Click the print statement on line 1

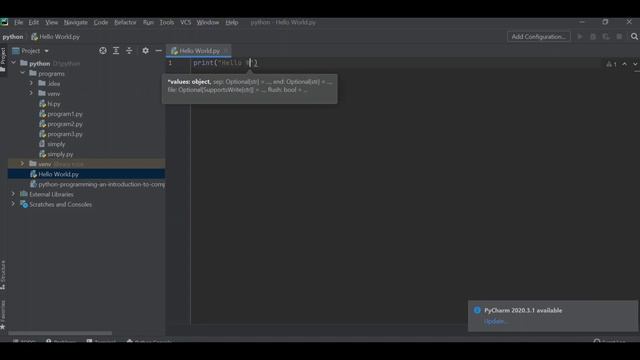[x=225, y=63]
